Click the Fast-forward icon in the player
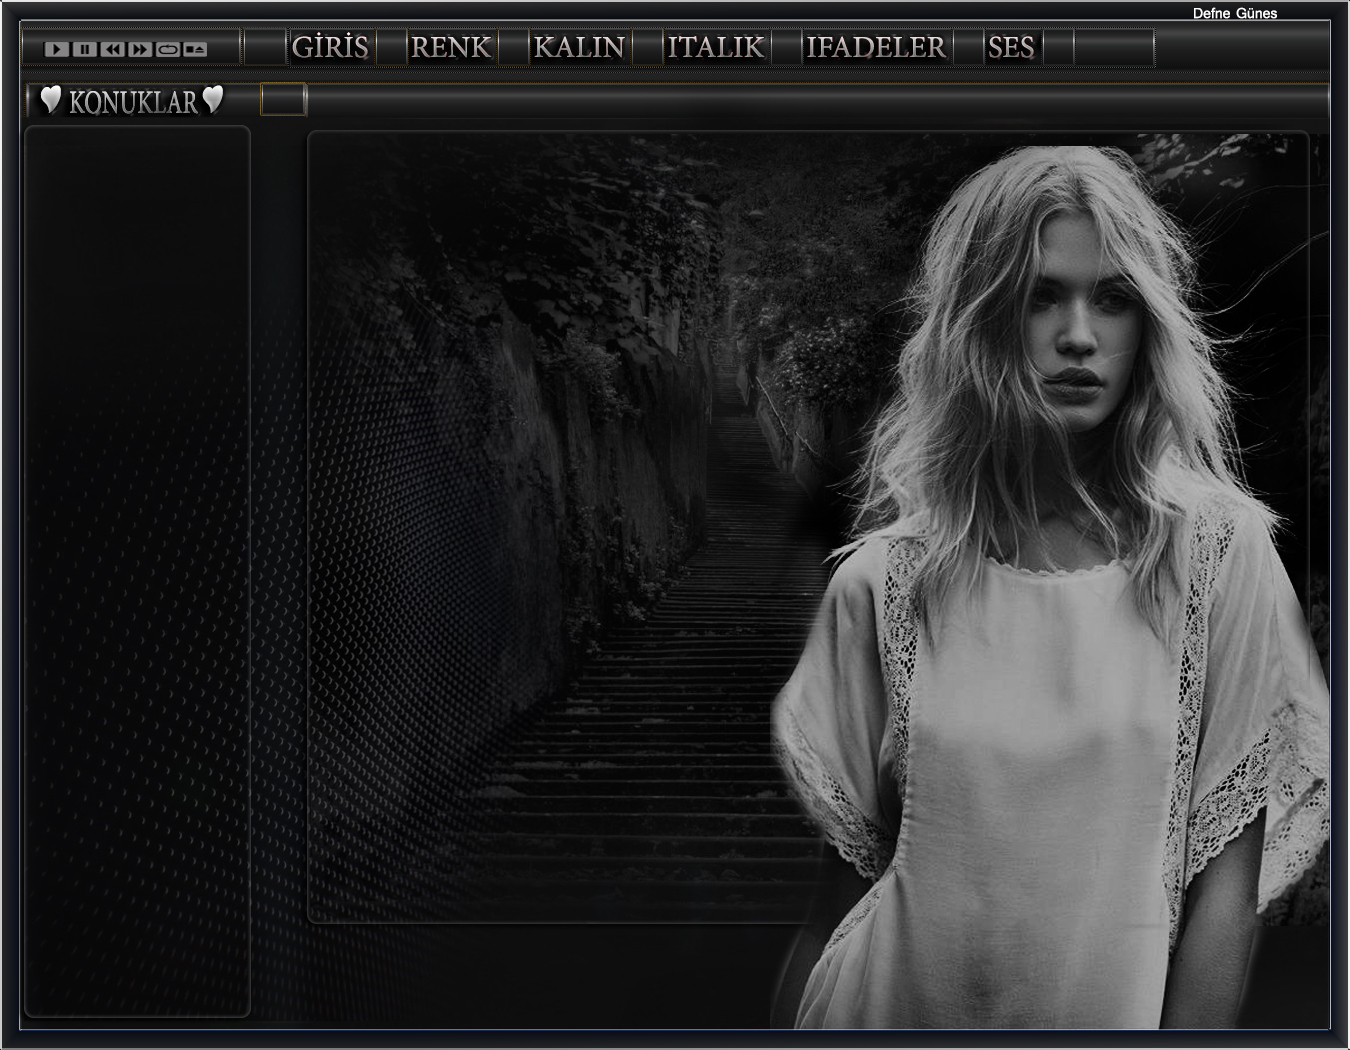Image resolution: width=1350 pixels, height=1050 pixels. (140, 49)
